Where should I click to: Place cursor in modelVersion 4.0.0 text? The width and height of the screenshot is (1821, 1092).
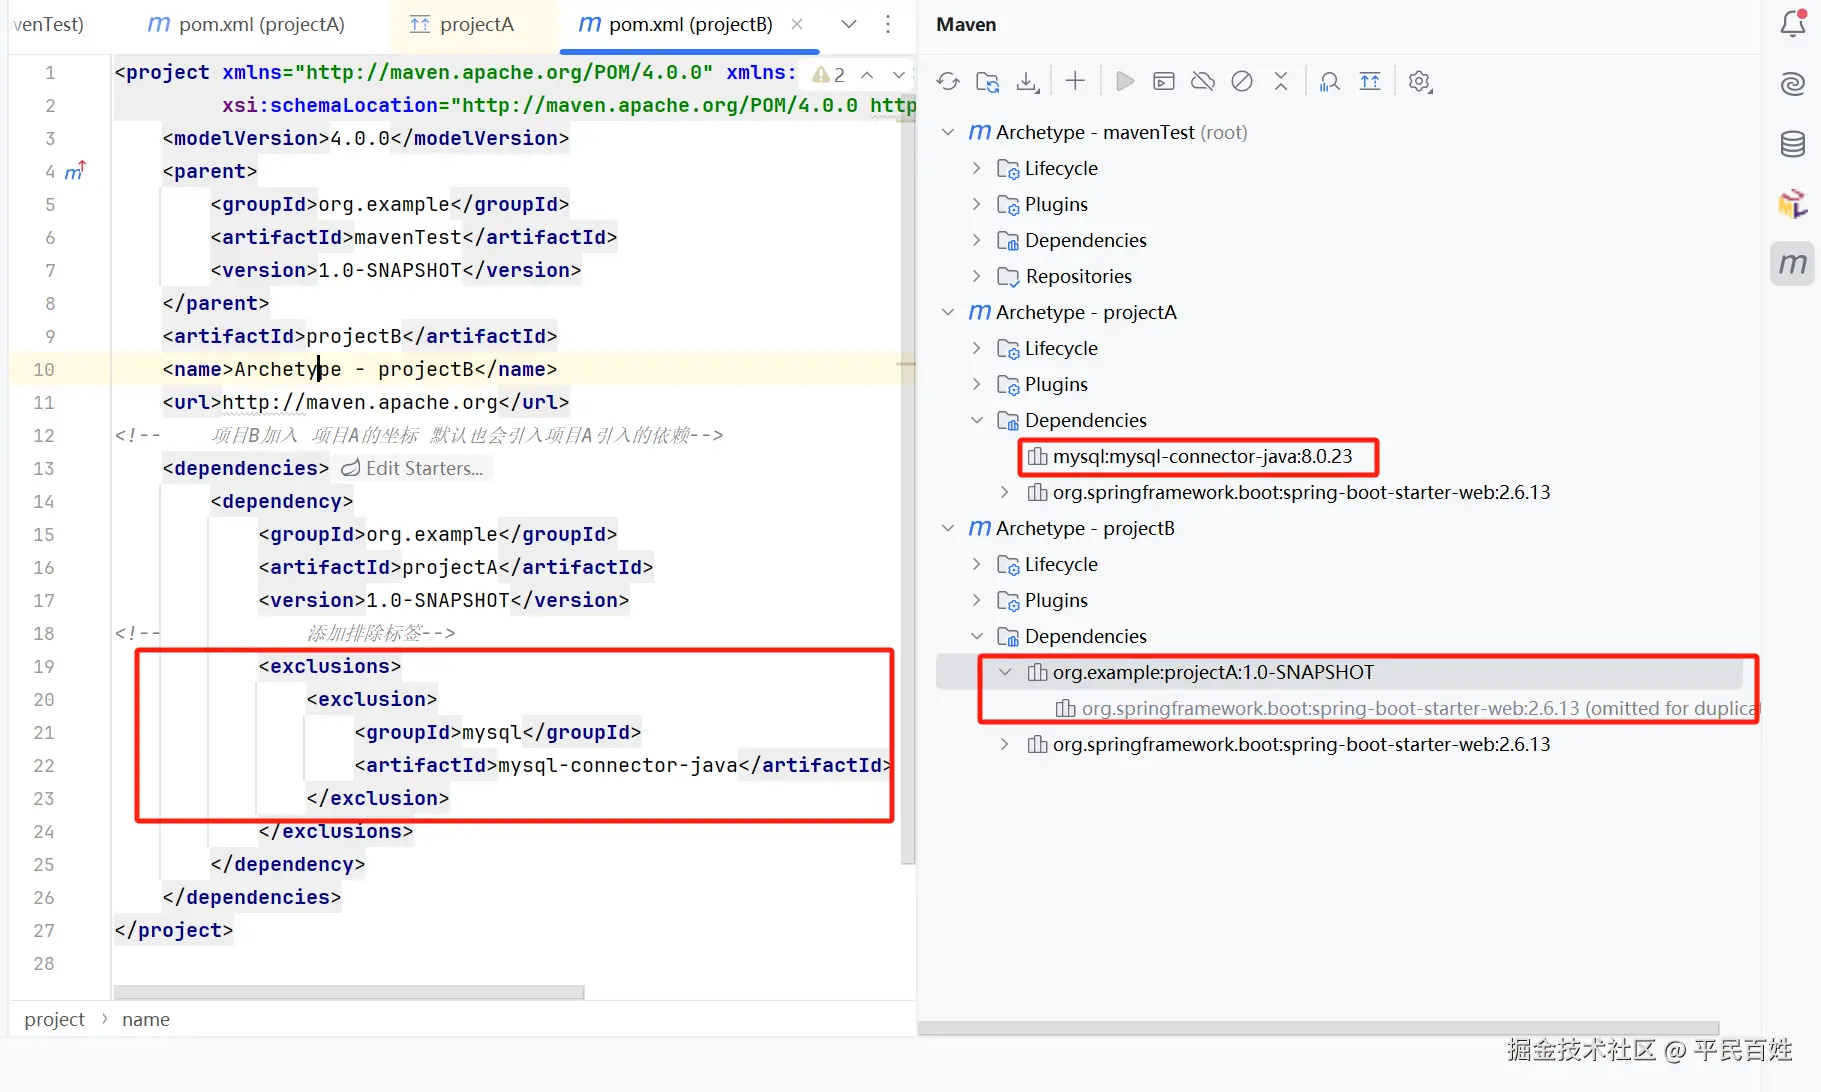click(360, 138)
